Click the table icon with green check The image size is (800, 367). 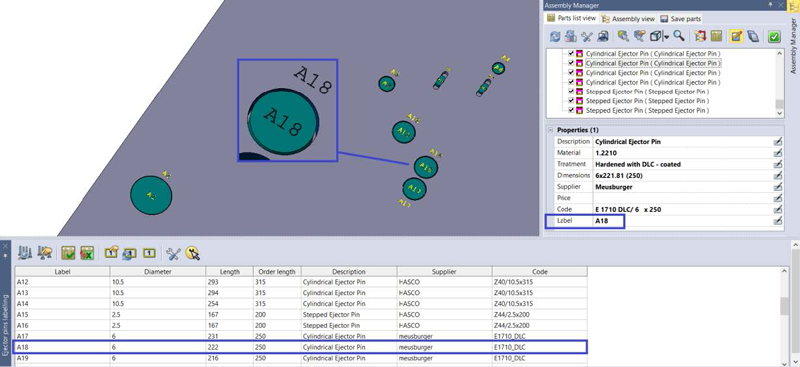[68, 253]
